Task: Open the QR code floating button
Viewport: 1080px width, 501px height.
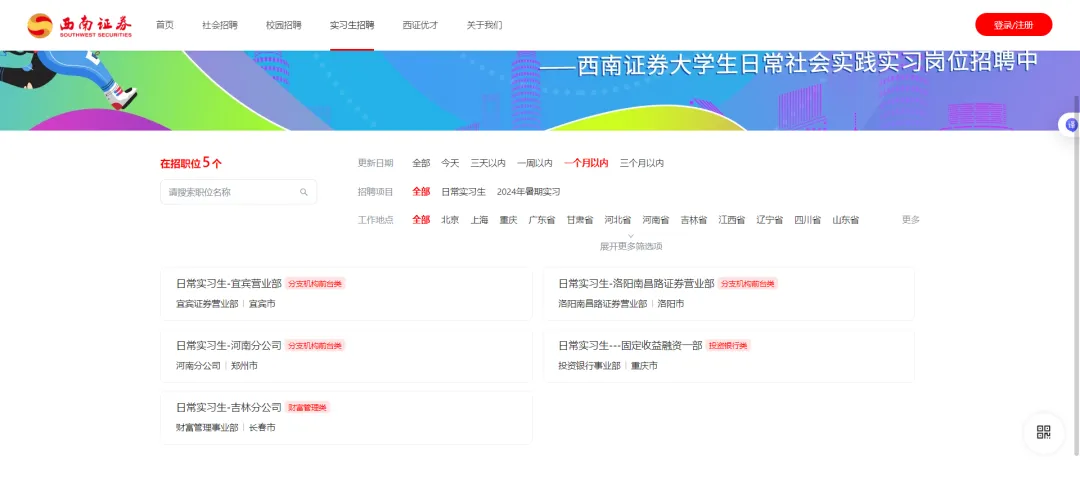Action: [x=1043, y=433]
